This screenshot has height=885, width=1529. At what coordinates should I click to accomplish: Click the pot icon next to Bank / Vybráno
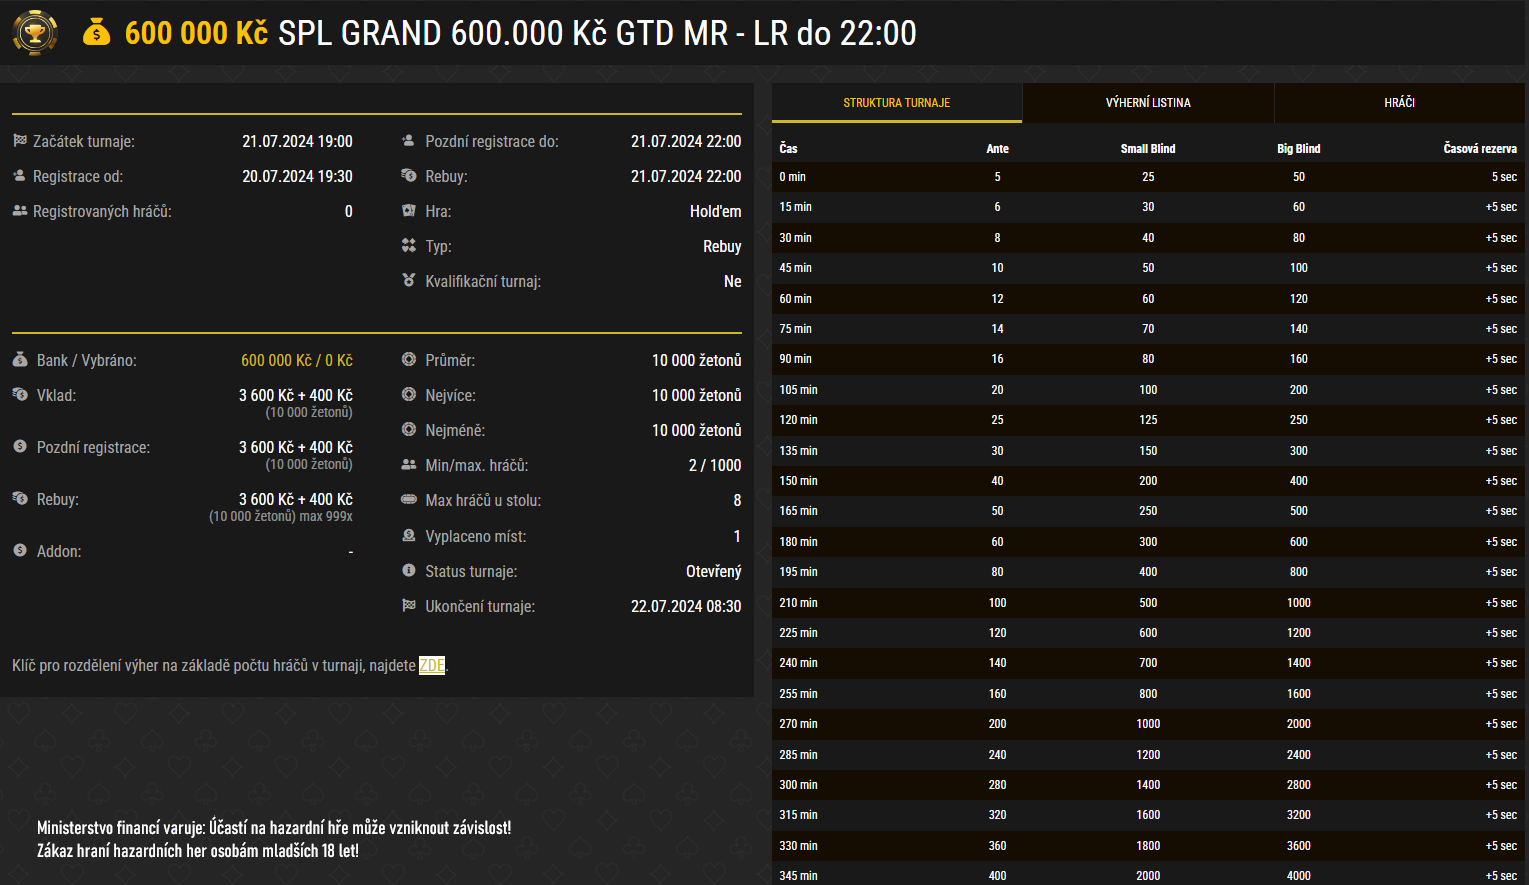[x=18, y=359]
